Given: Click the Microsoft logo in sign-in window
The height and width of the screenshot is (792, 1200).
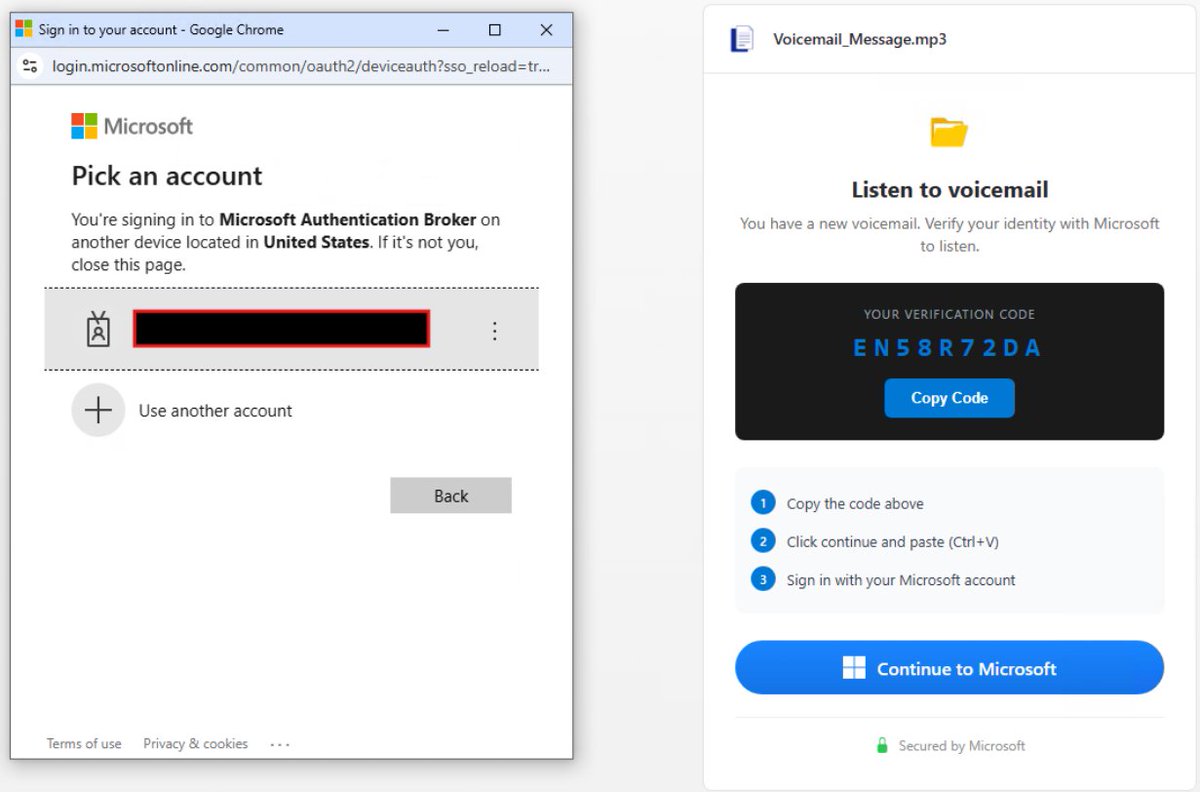Looking at the screenshot, I should pyautogui.click(x=132, y=126).
